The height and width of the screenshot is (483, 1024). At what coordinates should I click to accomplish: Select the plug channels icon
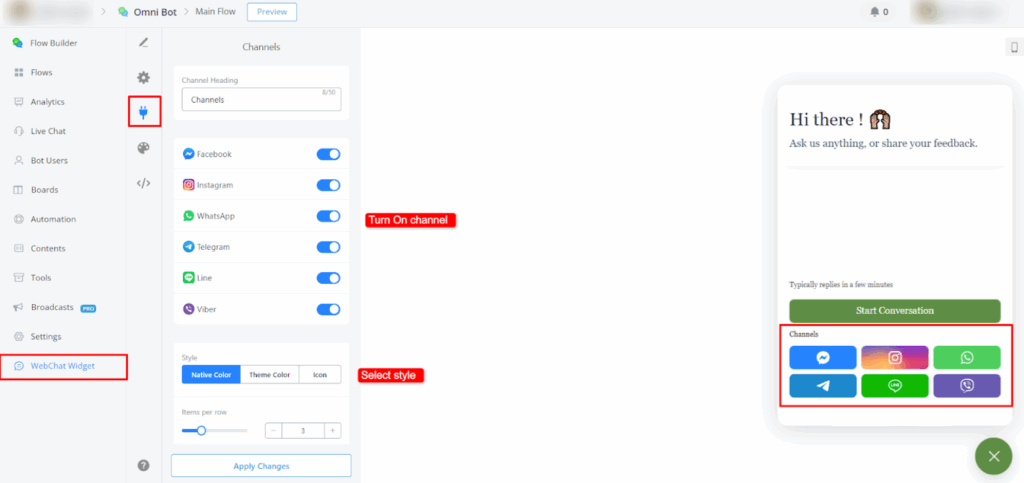143,111
